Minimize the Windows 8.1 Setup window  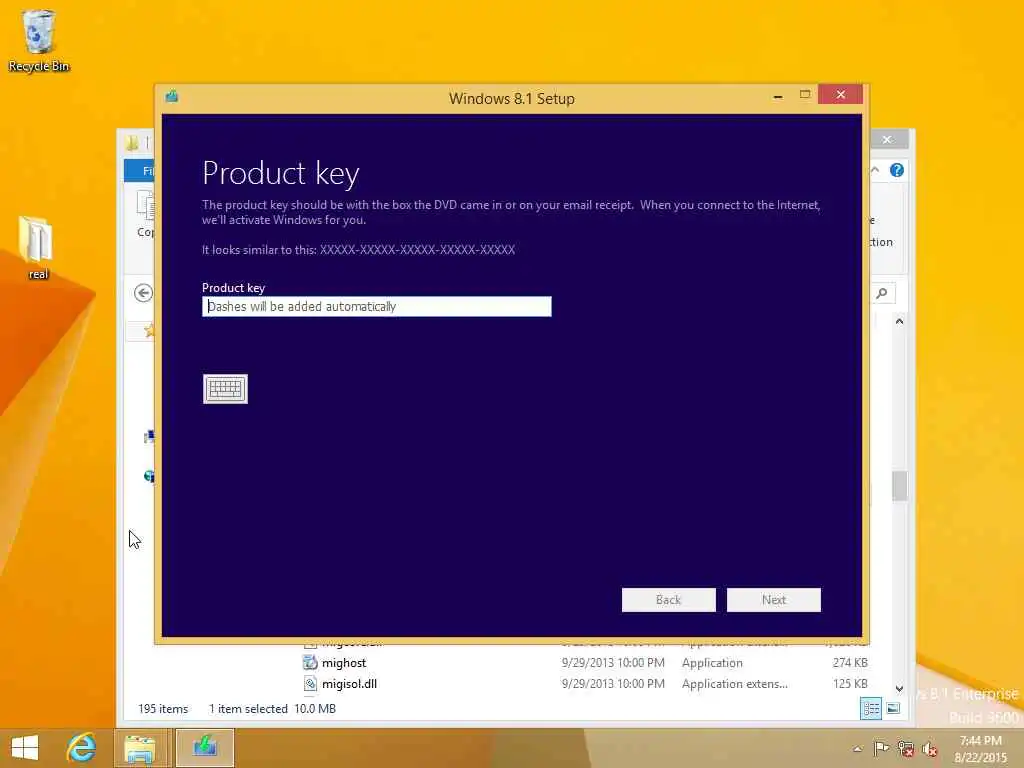pos(778,96)
